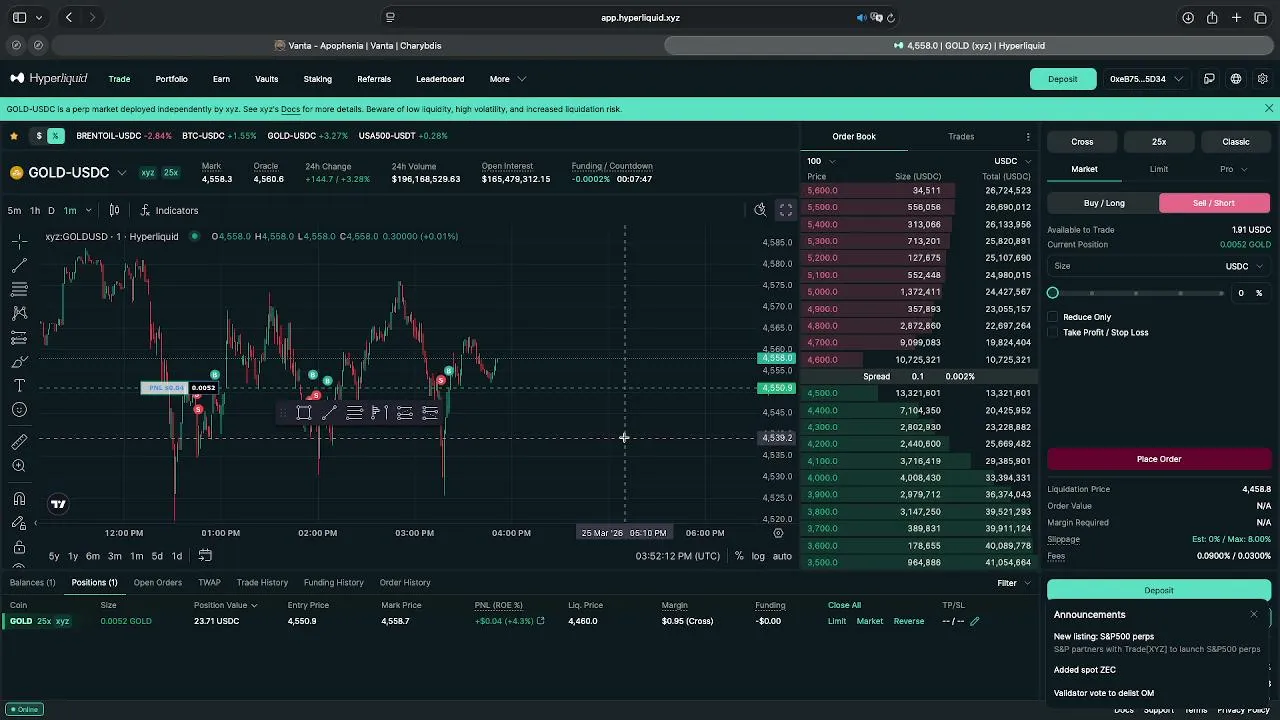Viewport: 1280px width, 720px height.
Task: Click the order size percentage slider handle
Action: pyautogui.click(x=1053, y=293)
